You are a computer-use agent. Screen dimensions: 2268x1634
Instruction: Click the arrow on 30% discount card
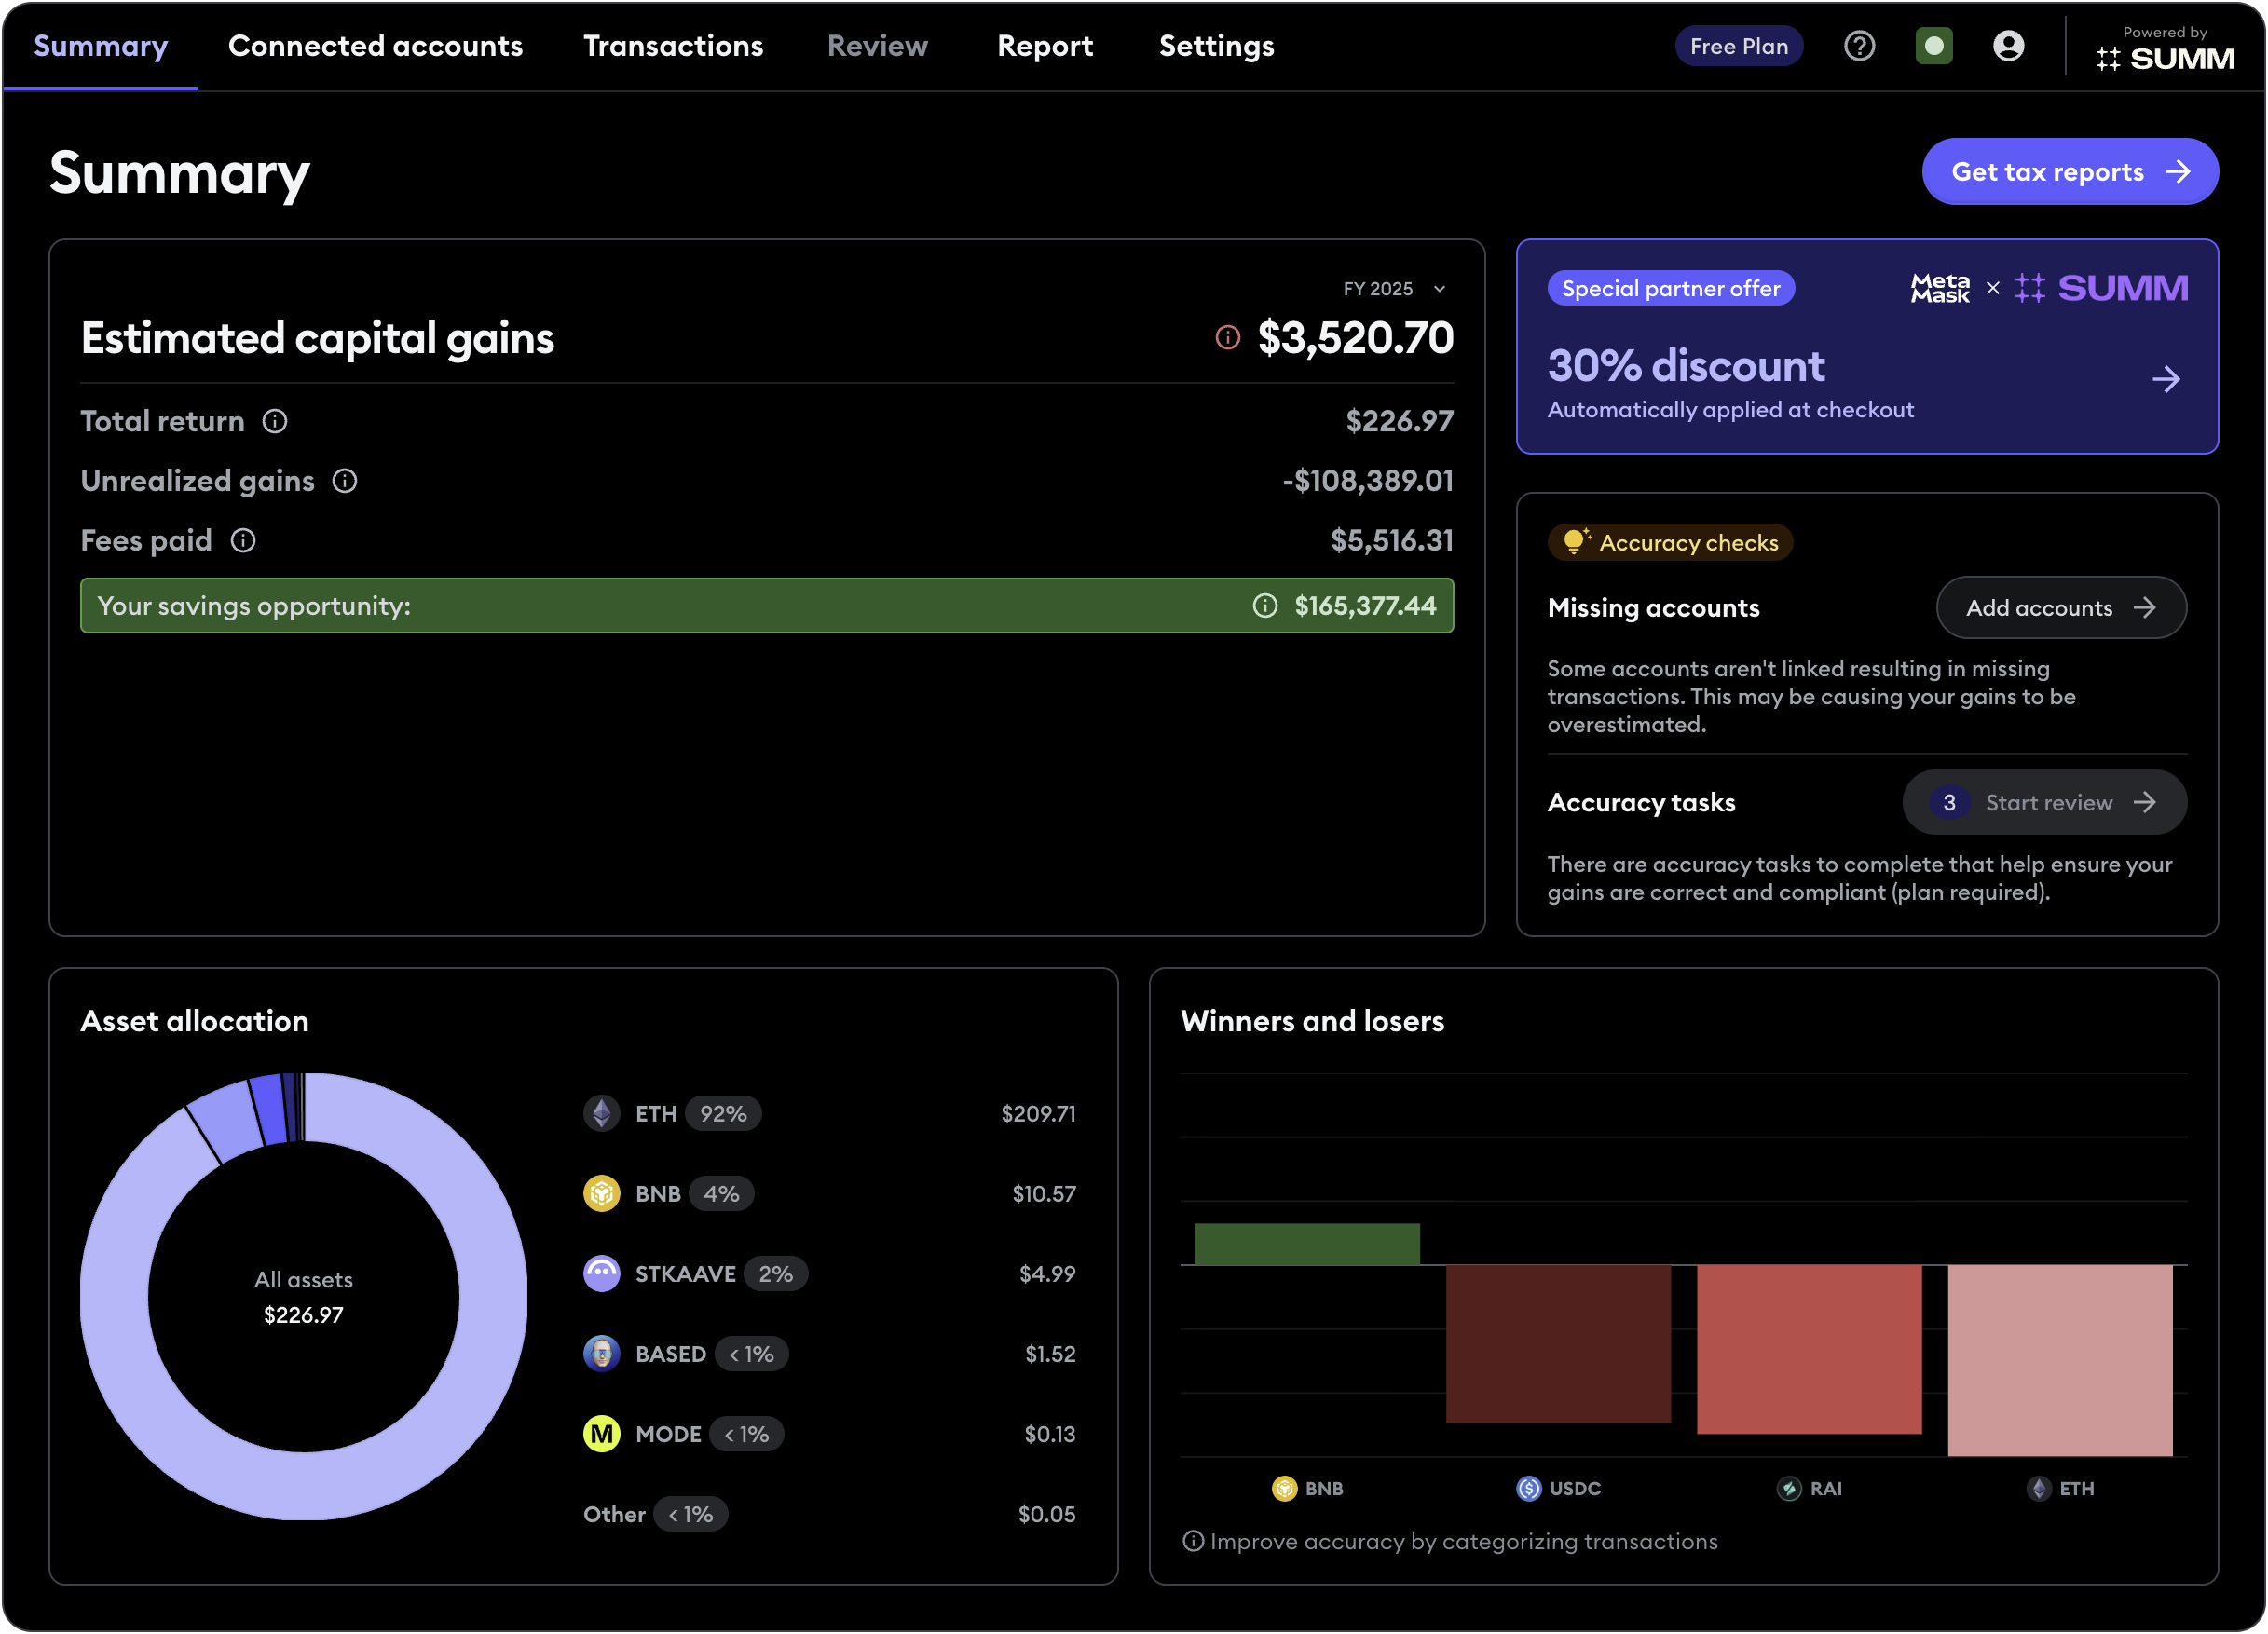pyautogui.click(x=2166, y=379)
